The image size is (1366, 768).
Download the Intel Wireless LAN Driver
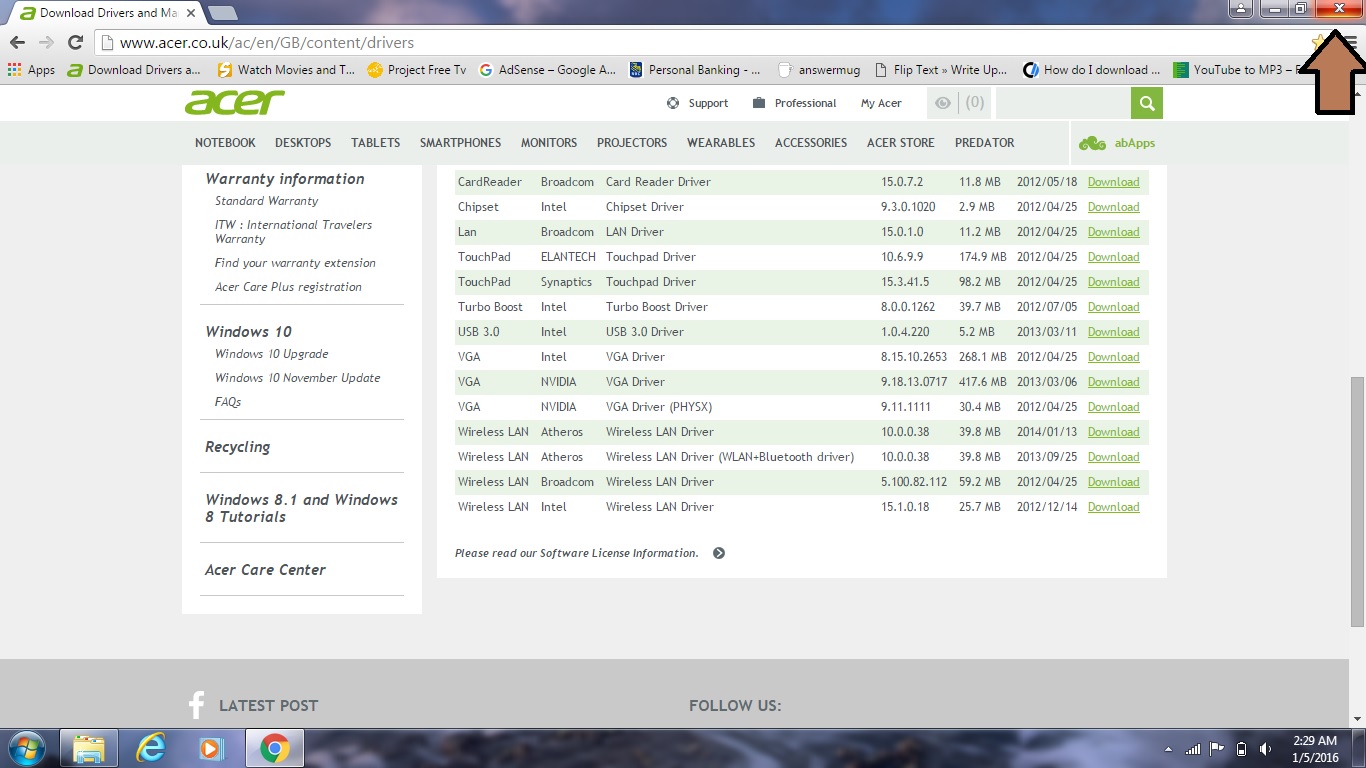pyautogui.click(x=1113, y=507)
